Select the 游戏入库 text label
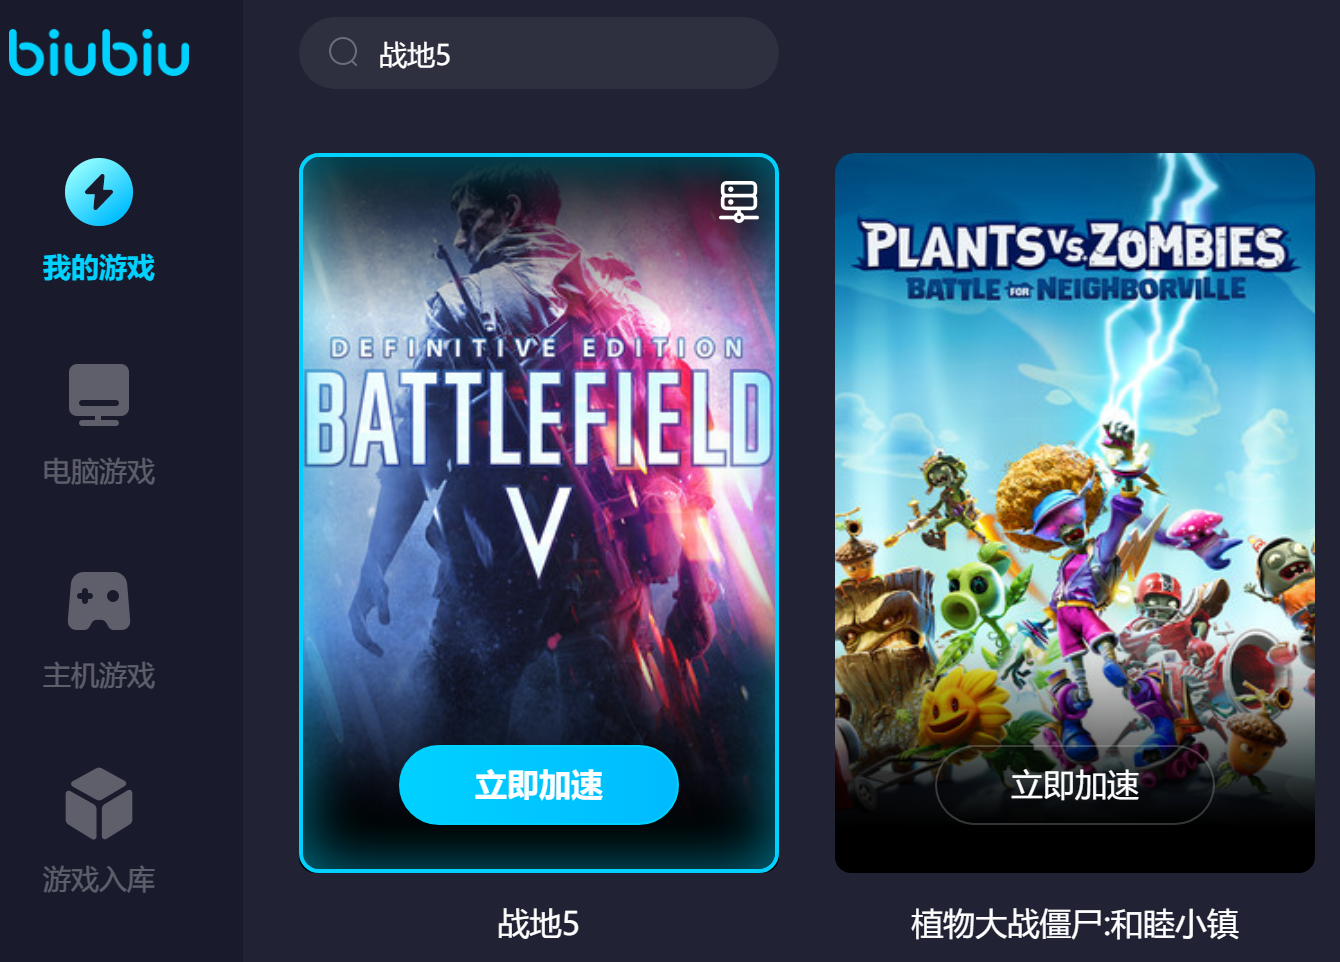The width and height of the screenshot is (1340, 962). (99, 880)
